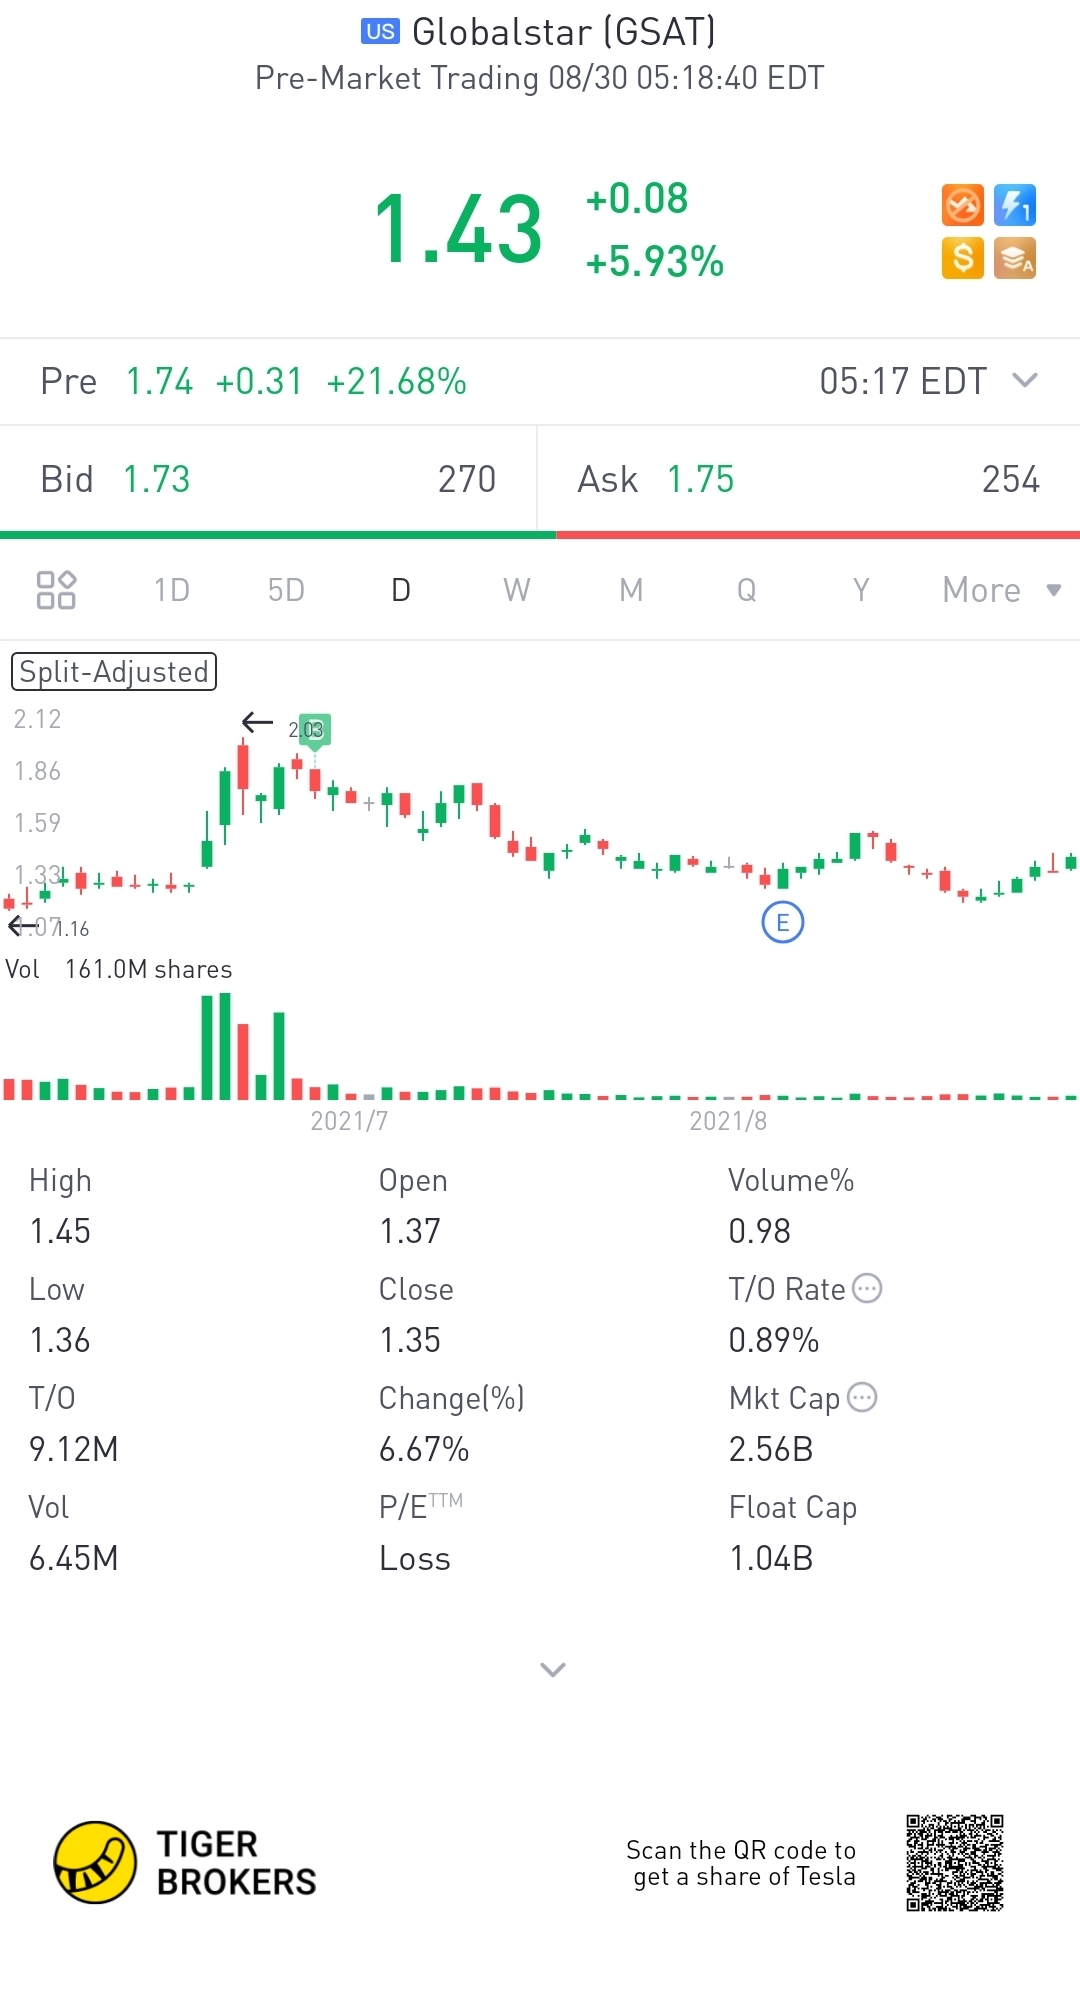Tap the 2.03 high price label on chart
This screenshot has height=2014, width=1080.
[x=307, y=730]
